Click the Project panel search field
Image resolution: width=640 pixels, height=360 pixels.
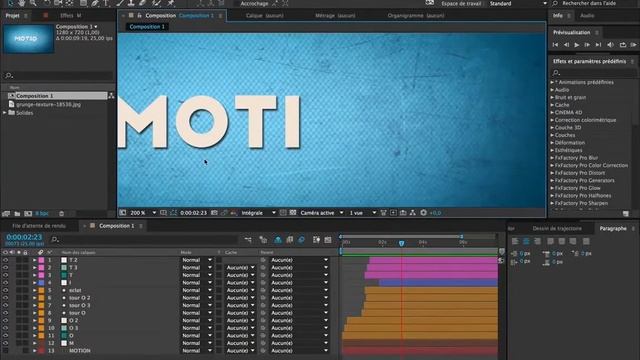pos(58,76)
